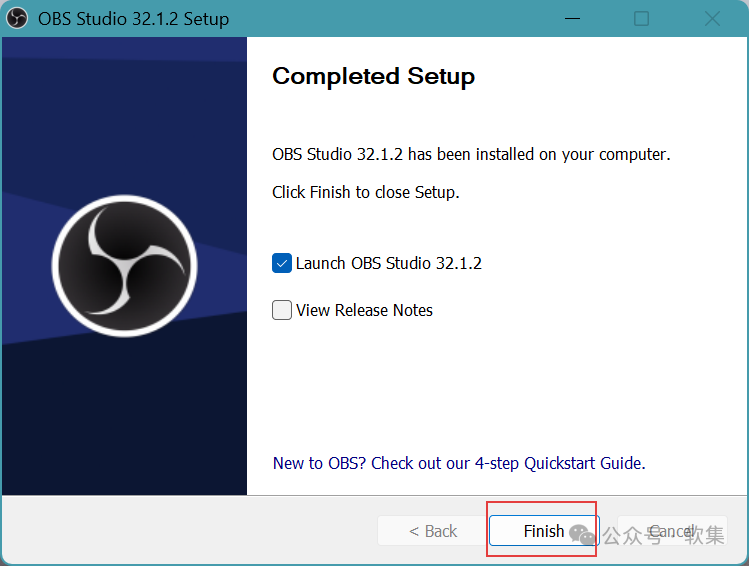
Task: Minimize the OBS Setup window
Action: 572,19
